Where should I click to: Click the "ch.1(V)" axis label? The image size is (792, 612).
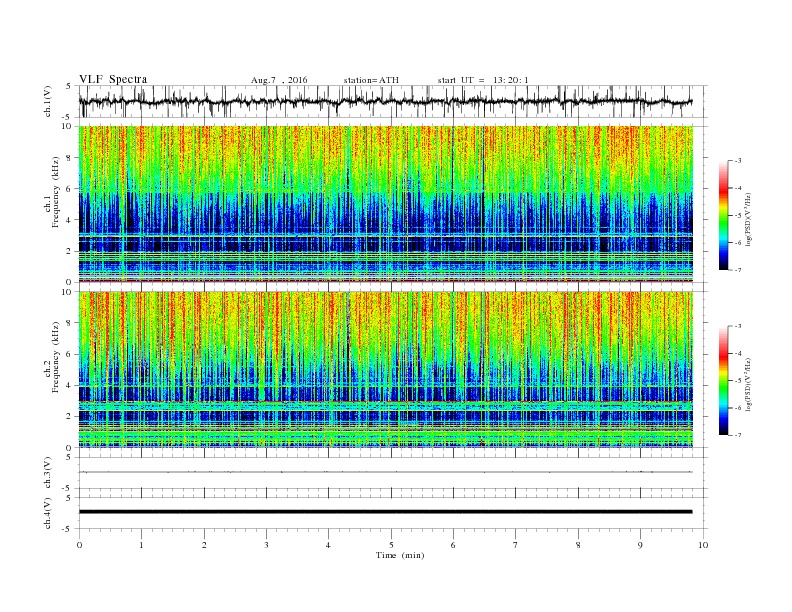pyautogui.click(x=48, y=101)
